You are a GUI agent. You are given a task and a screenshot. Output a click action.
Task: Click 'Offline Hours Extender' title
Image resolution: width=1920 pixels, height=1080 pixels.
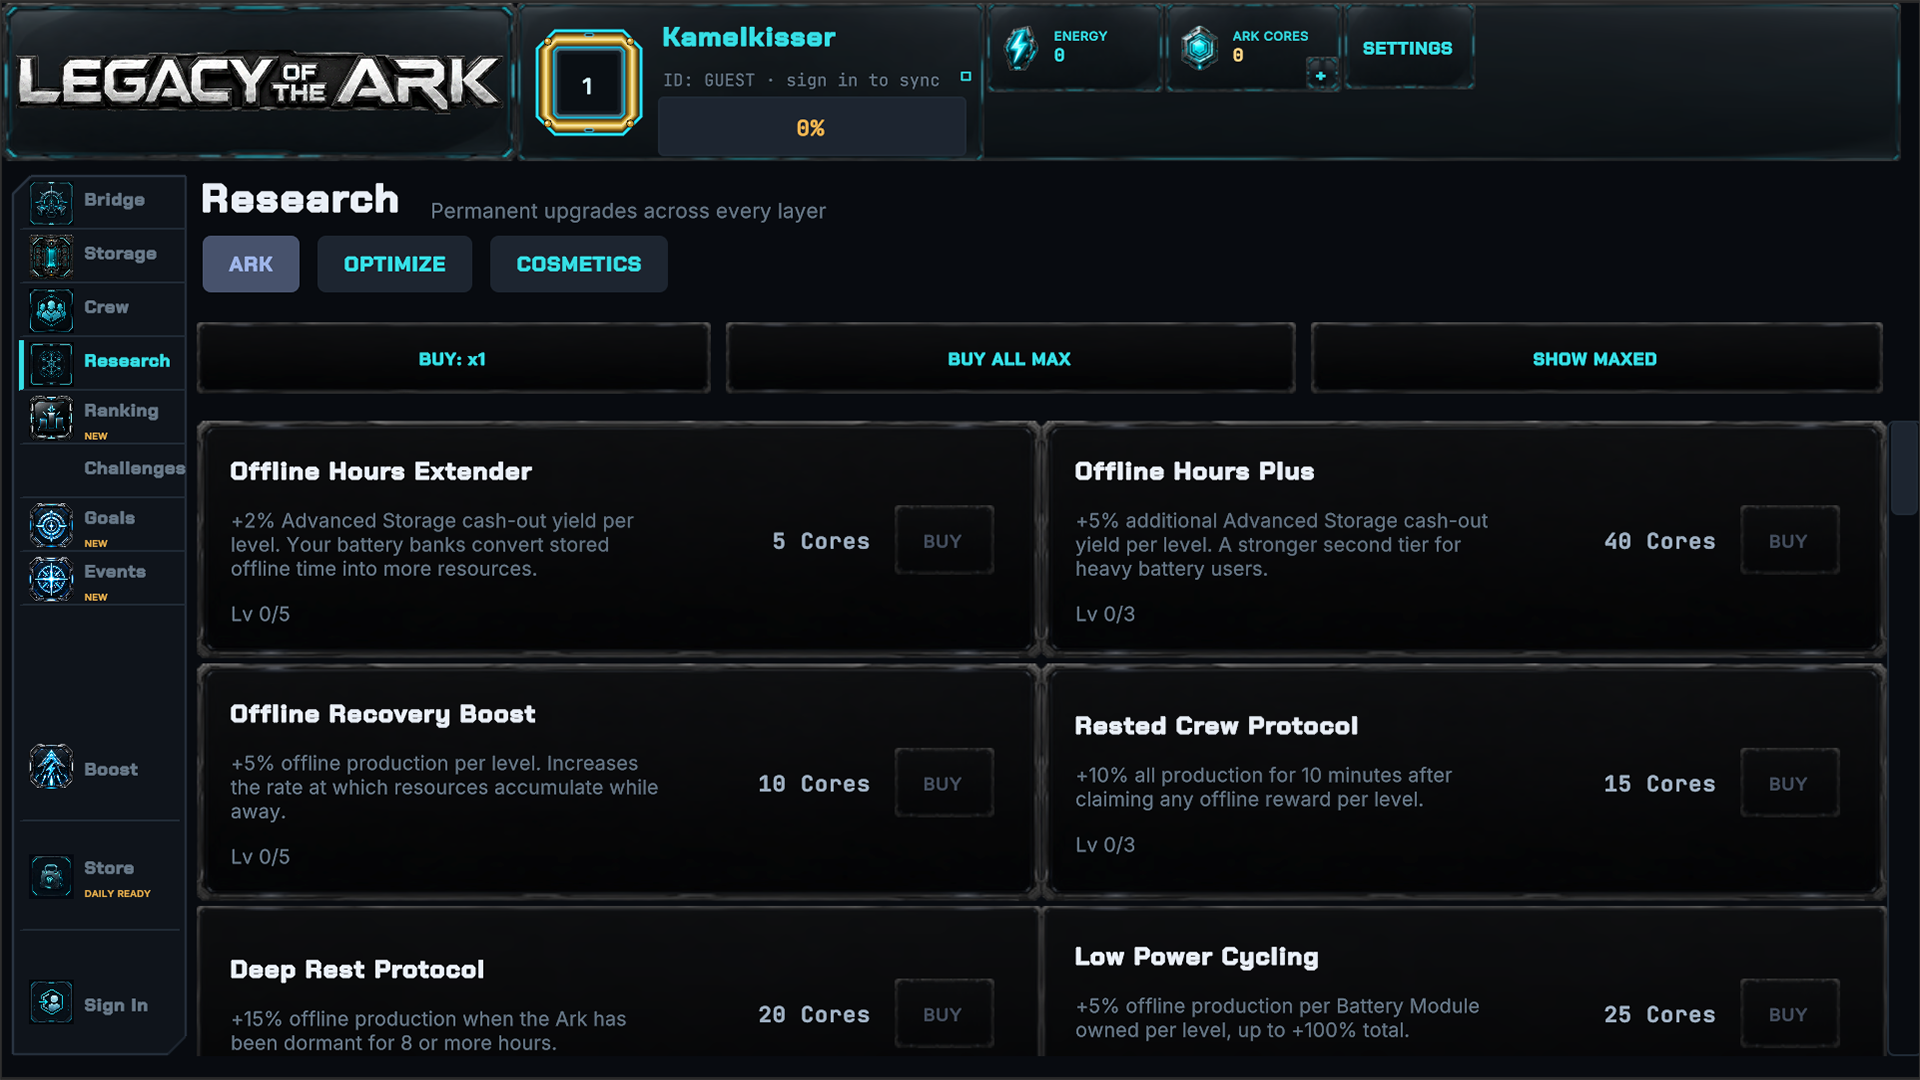click(x=381, y=471)
